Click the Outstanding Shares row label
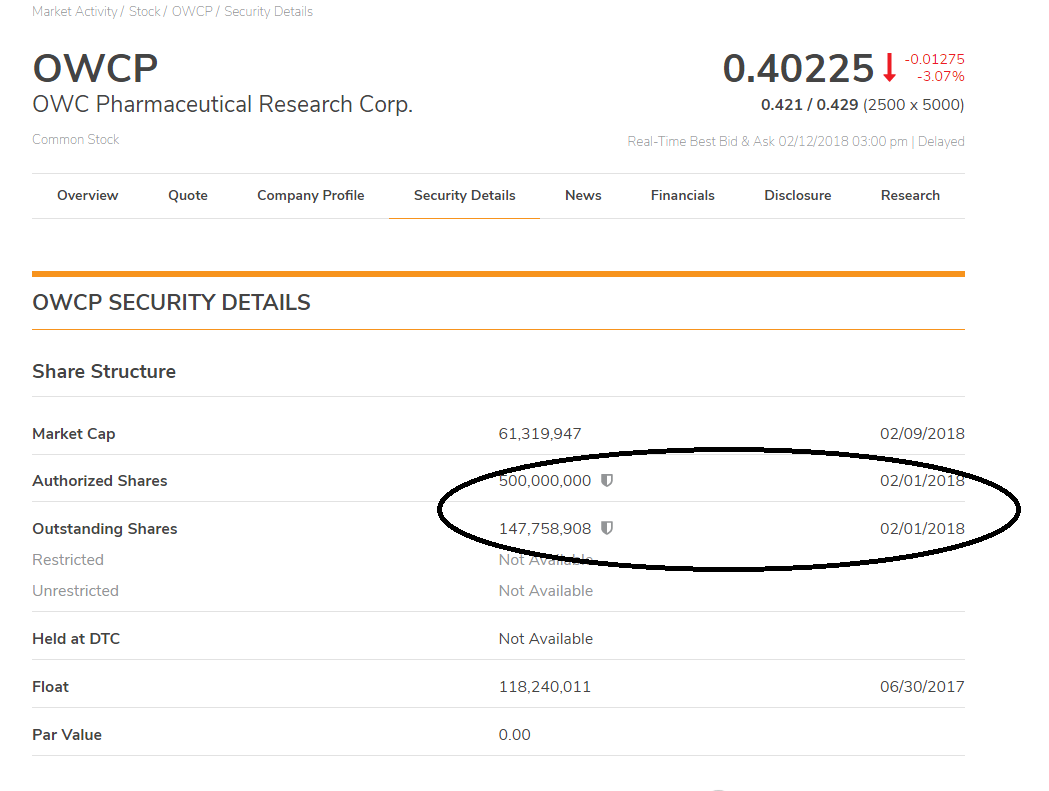Screen dimensions: 1049x791 tap(104, 529)
